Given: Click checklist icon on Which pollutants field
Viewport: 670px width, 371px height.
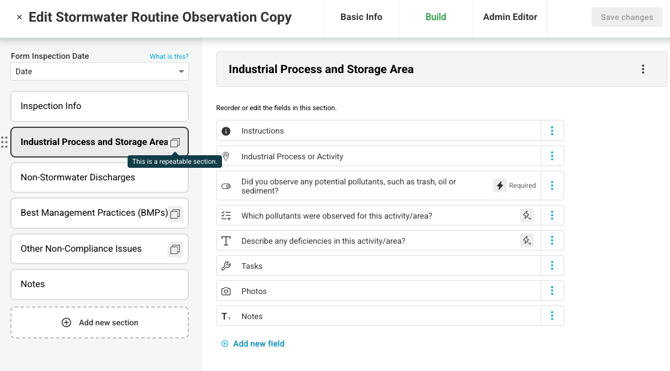Looking at the screenshot, I should click(x=226, y=216).
